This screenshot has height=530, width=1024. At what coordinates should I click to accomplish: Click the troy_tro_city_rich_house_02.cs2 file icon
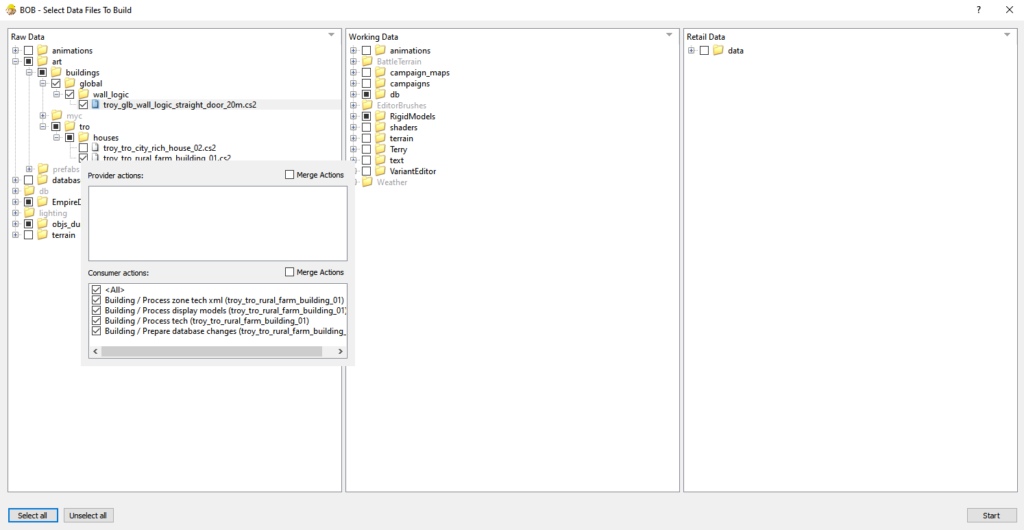(x=96, y=148)
